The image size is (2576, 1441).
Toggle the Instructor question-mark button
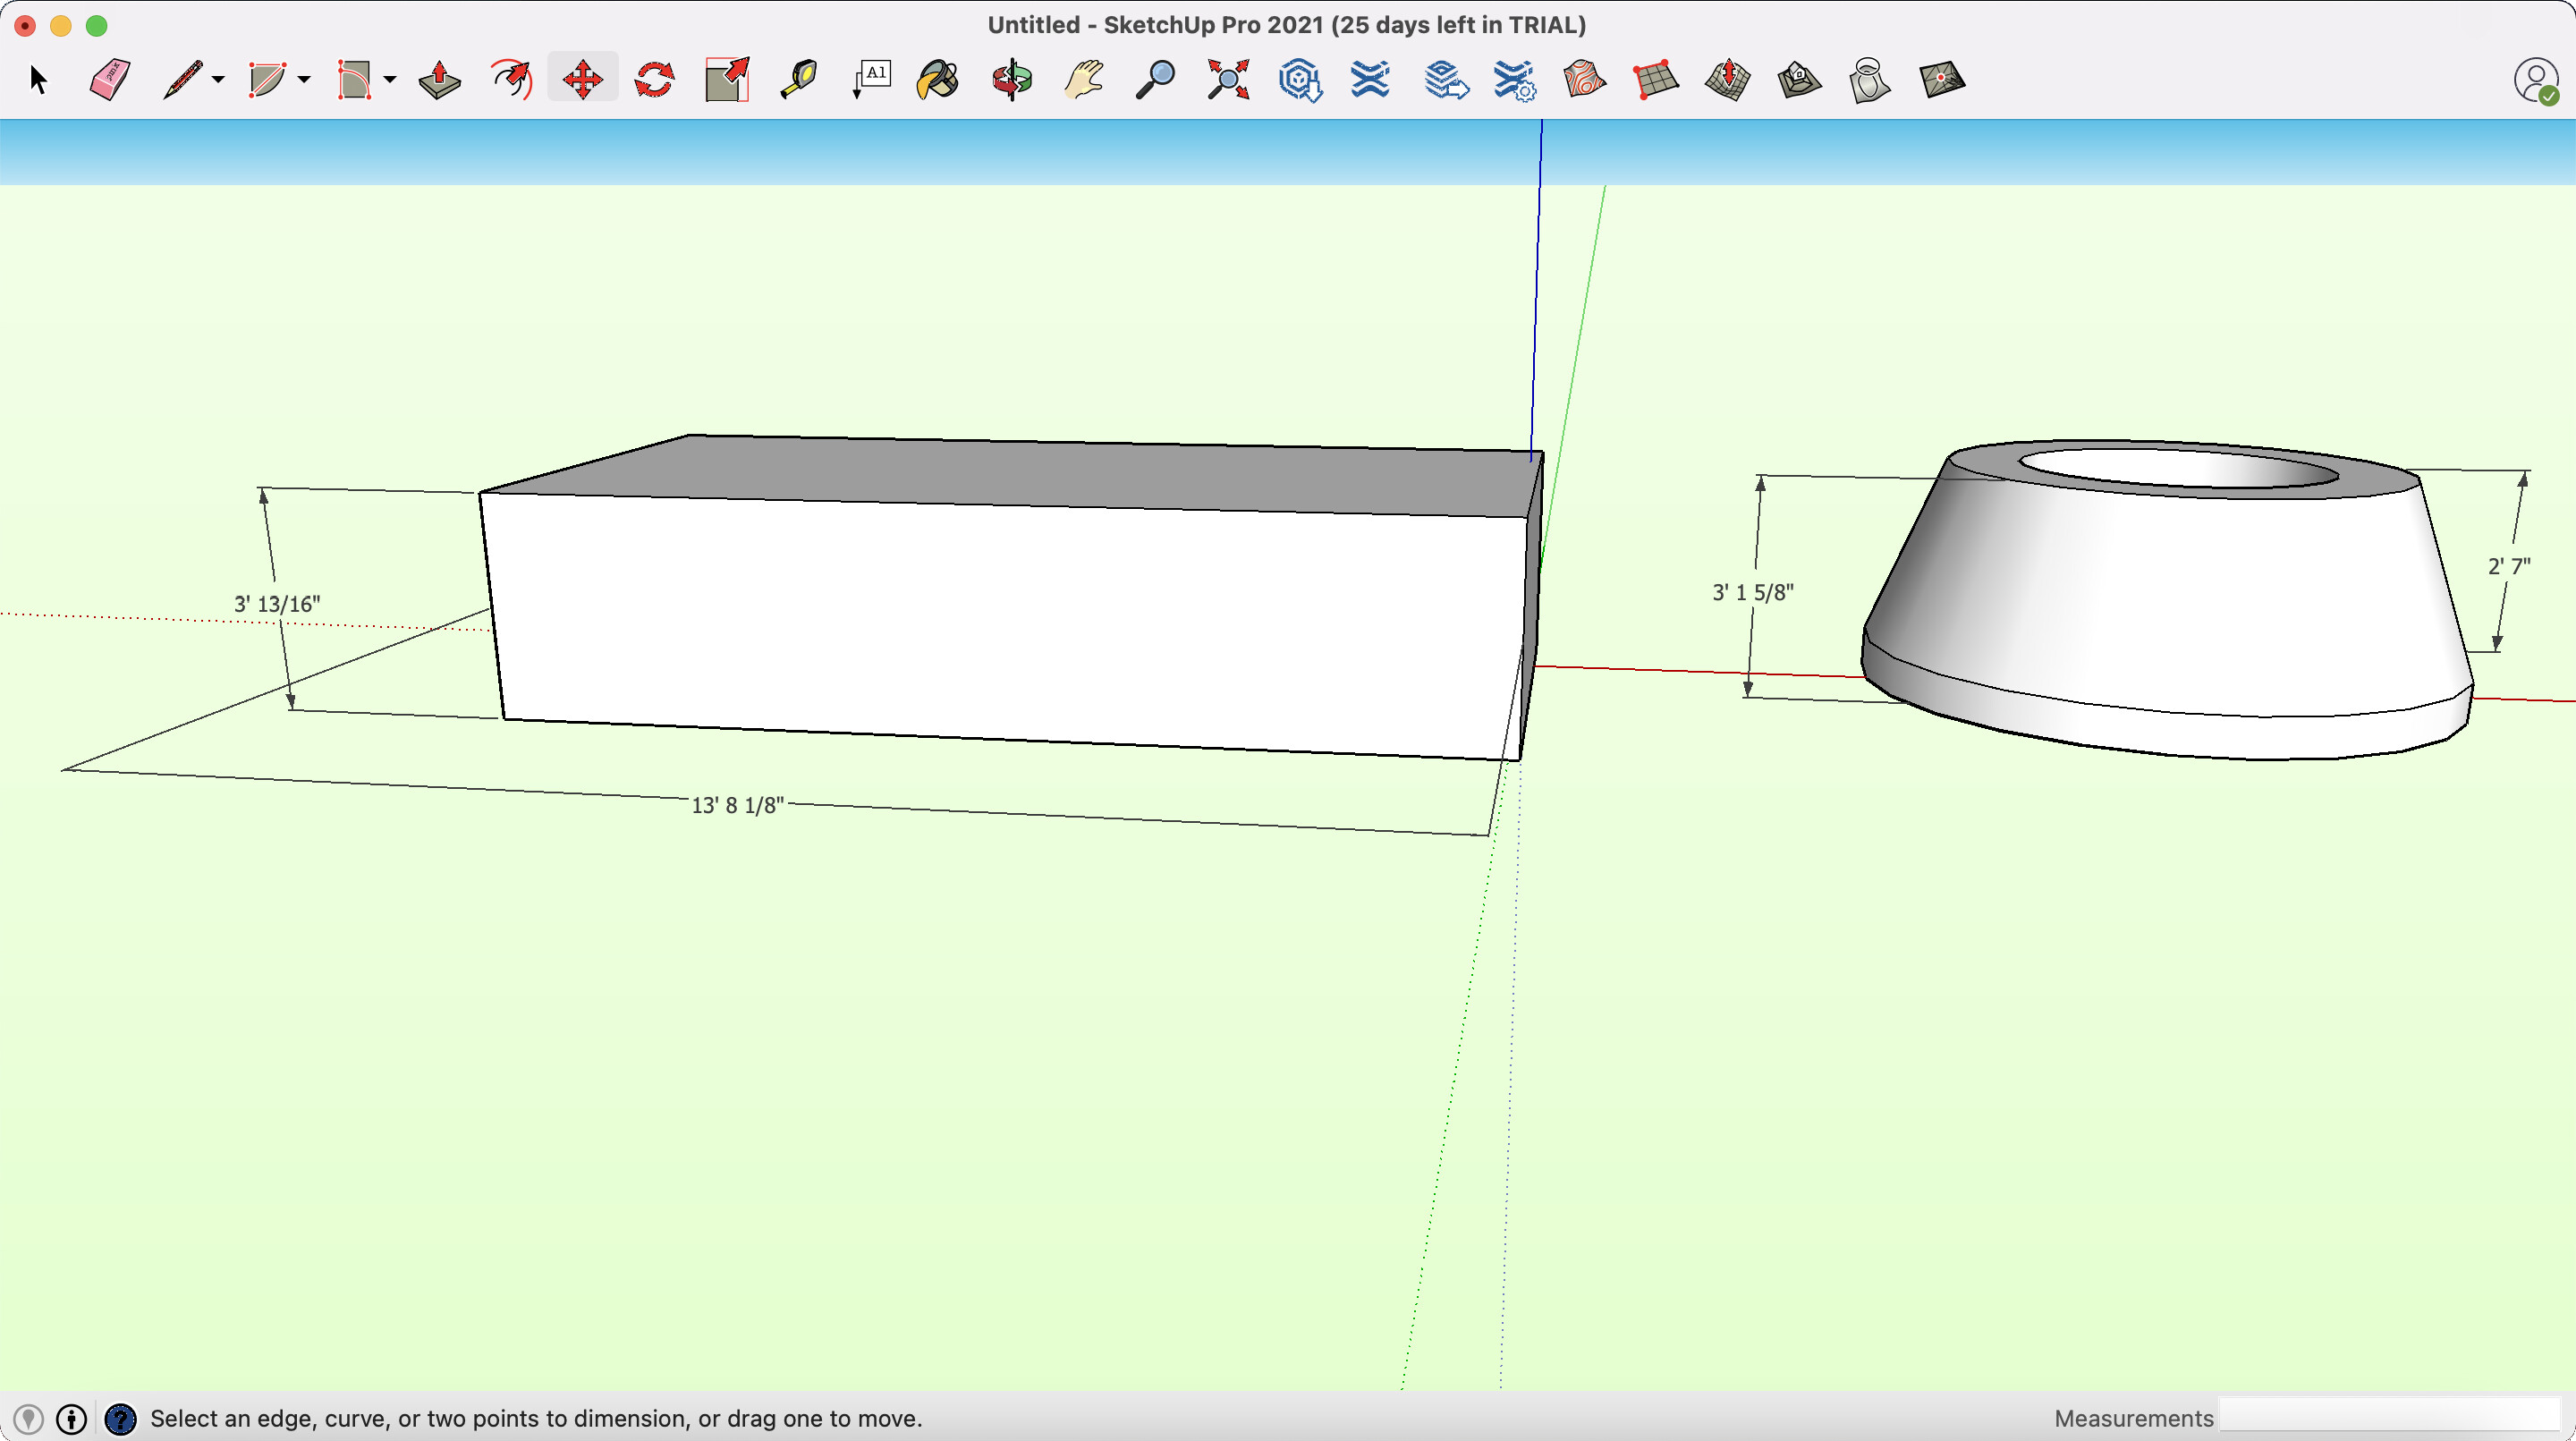(120, 1418)
